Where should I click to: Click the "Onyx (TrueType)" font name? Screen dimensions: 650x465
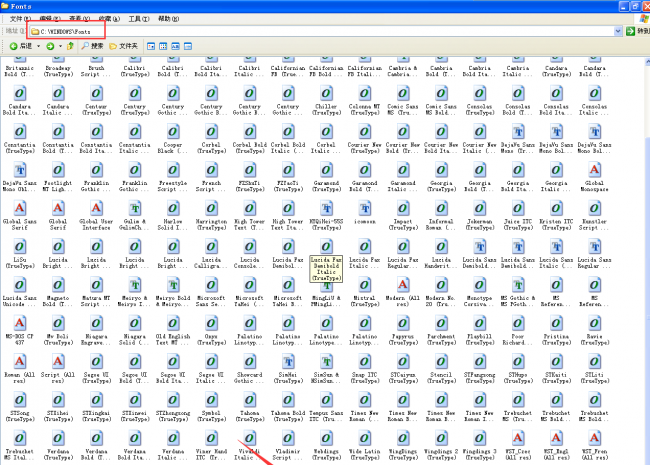coord(211,339)
